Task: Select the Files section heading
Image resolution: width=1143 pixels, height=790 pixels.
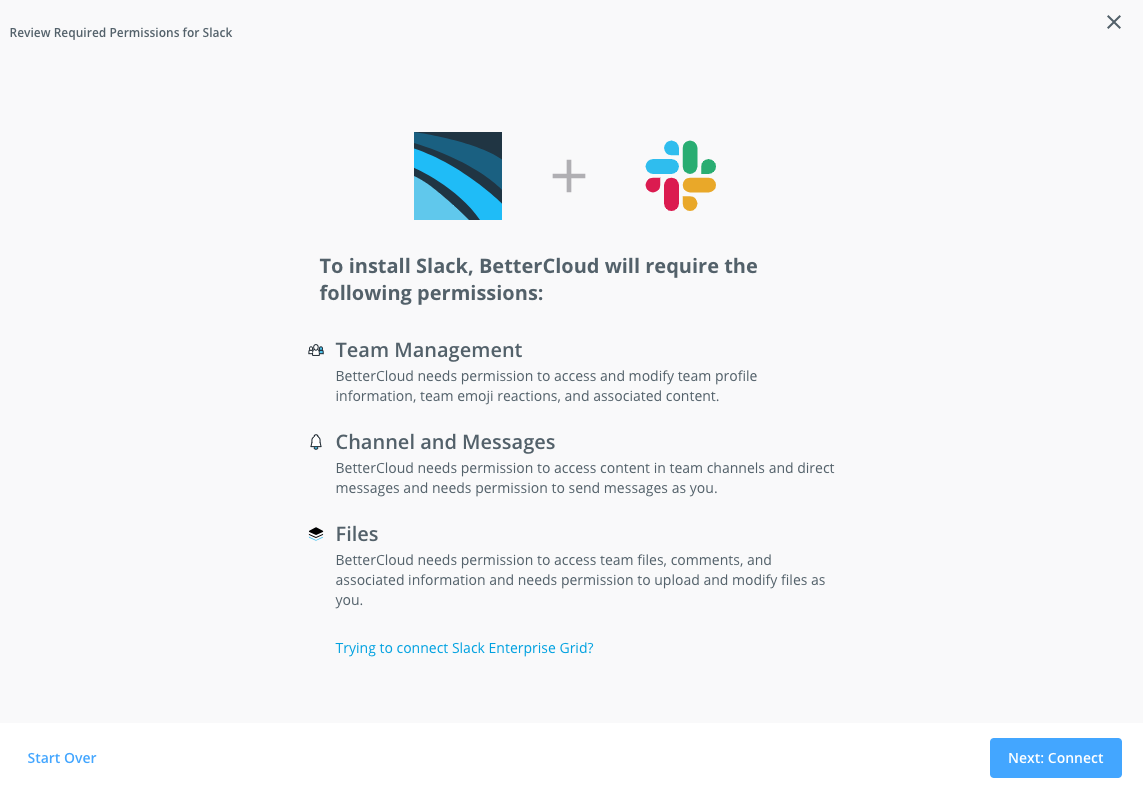Action: [x=357, y=533]
